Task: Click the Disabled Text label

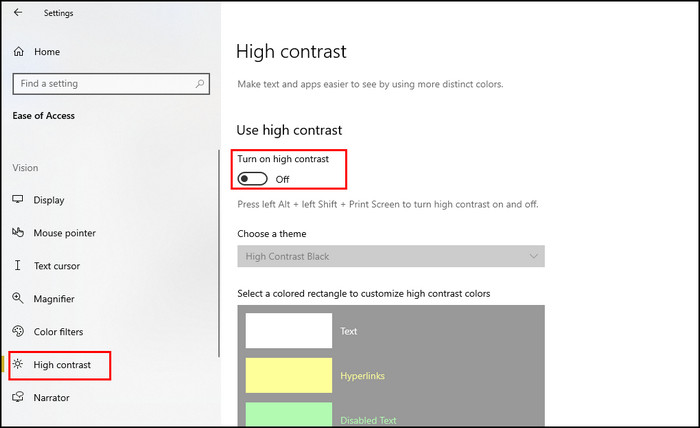Action: (x=368, y=420)
